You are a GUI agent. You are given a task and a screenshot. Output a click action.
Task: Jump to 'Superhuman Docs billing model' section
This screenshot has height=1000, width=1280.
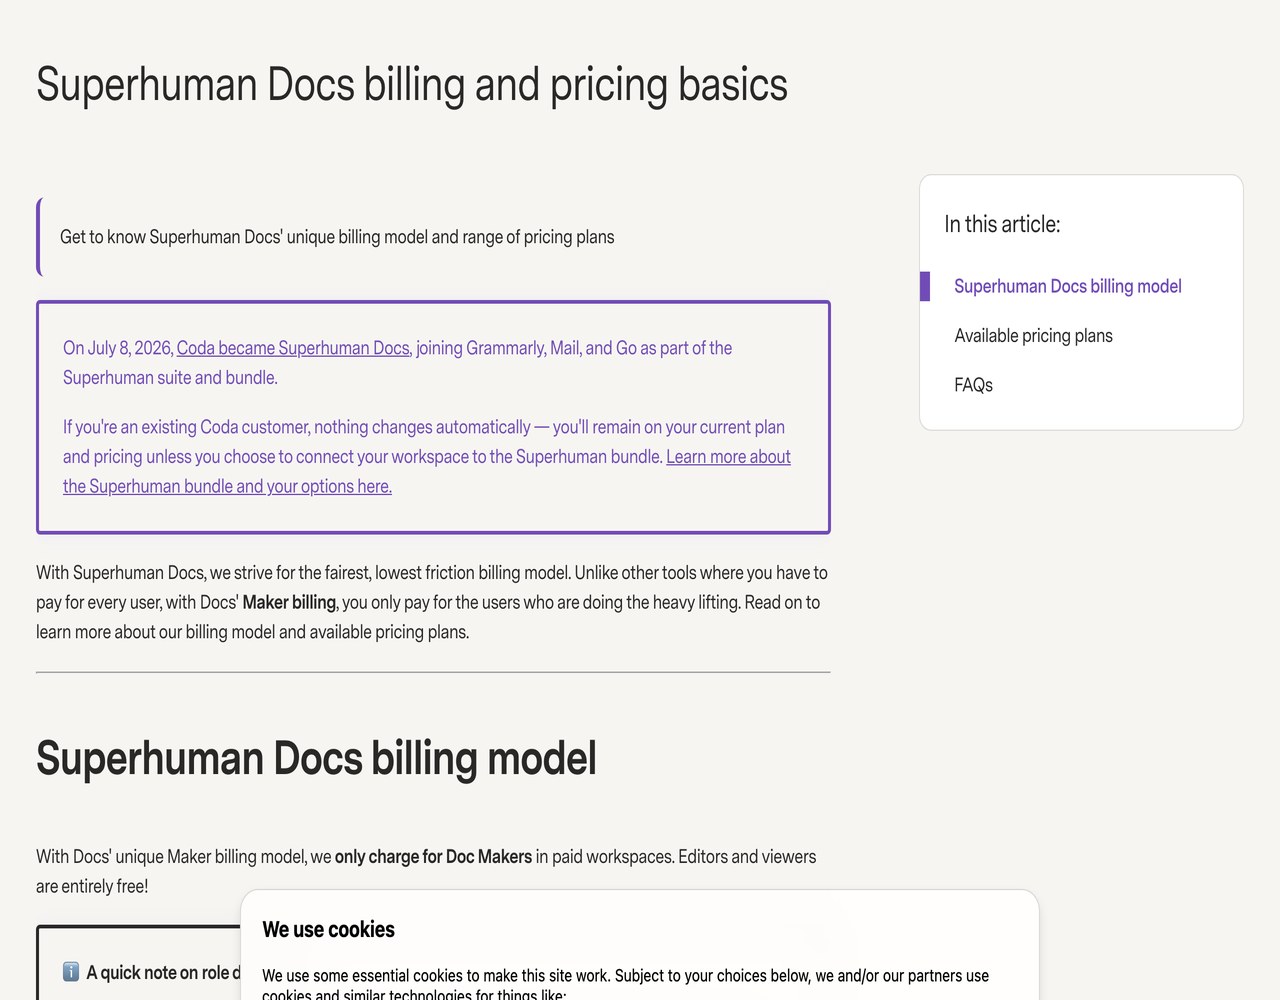point(1067,286)
